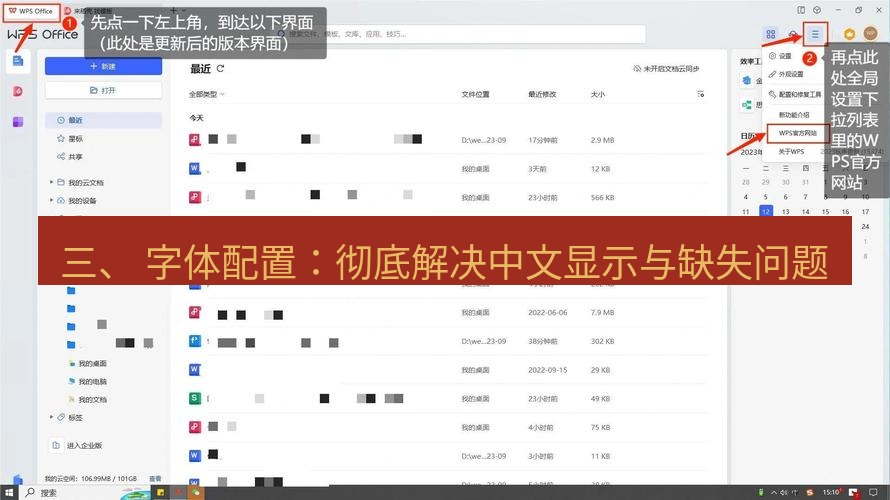Click the WeChat icon on taskbar
The image size is (890, 500).
[196, 493]
